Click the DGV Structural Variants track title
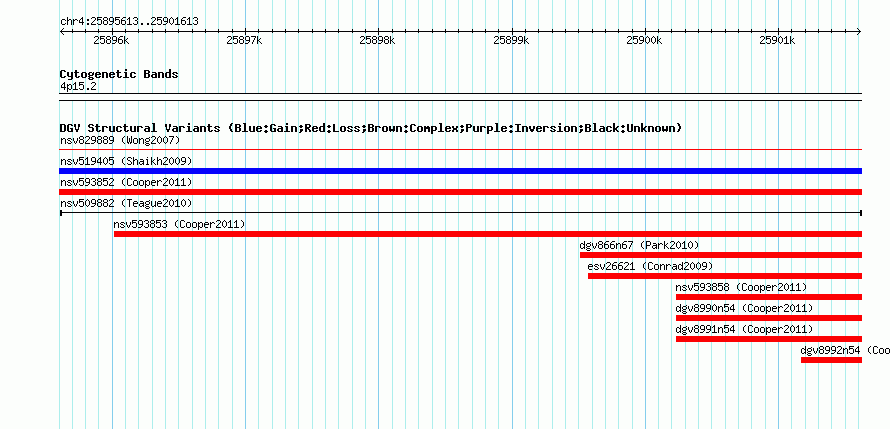The image size is (890, 429). coord(371,128)
